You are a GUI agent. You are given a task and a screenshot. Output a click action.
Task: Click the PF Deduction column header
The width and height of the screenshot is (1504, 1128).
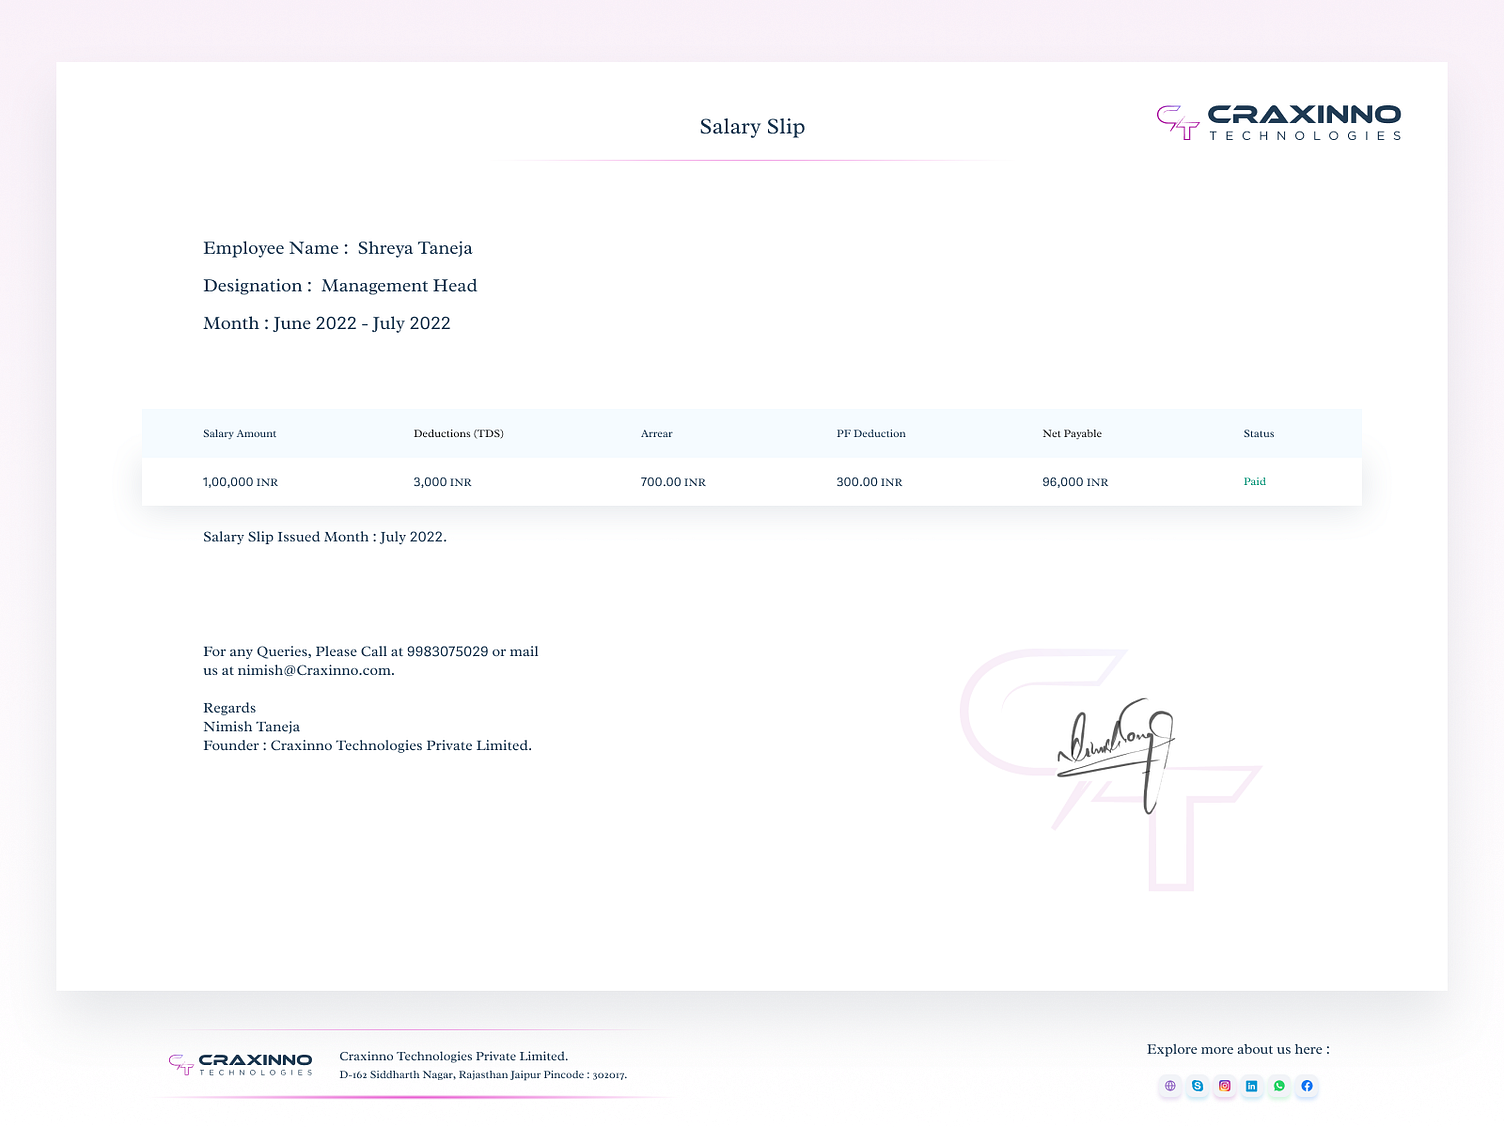871,434
